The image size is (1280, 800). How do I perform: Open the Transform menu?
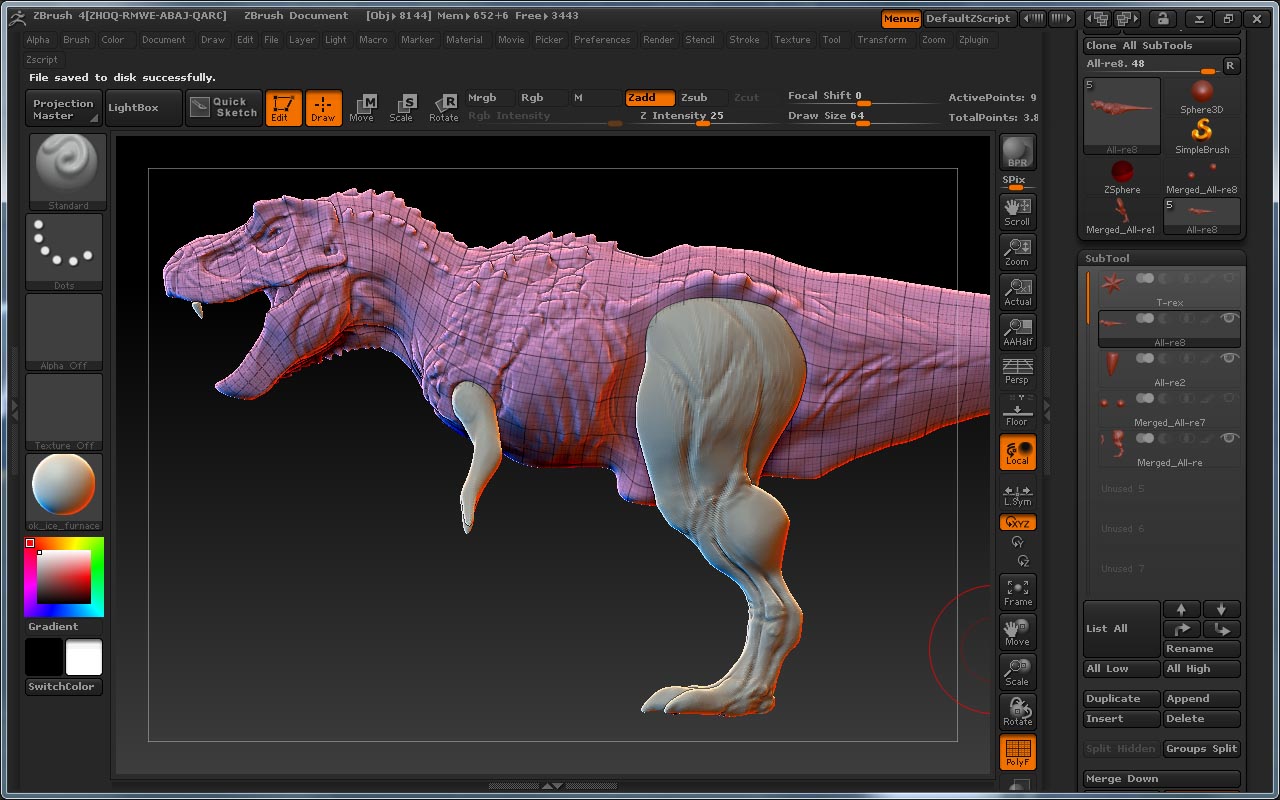point(881,40)
